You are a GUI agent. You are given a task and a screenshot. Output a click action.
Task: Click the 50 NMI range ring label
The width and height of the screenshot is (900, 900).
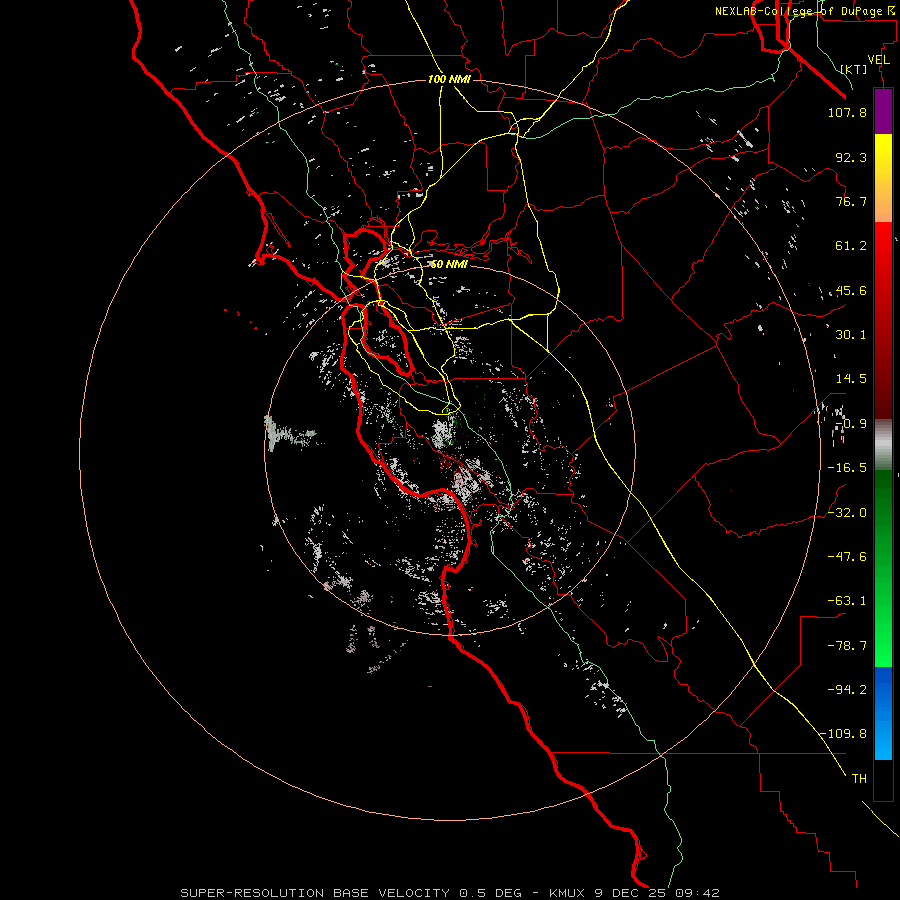449,264
